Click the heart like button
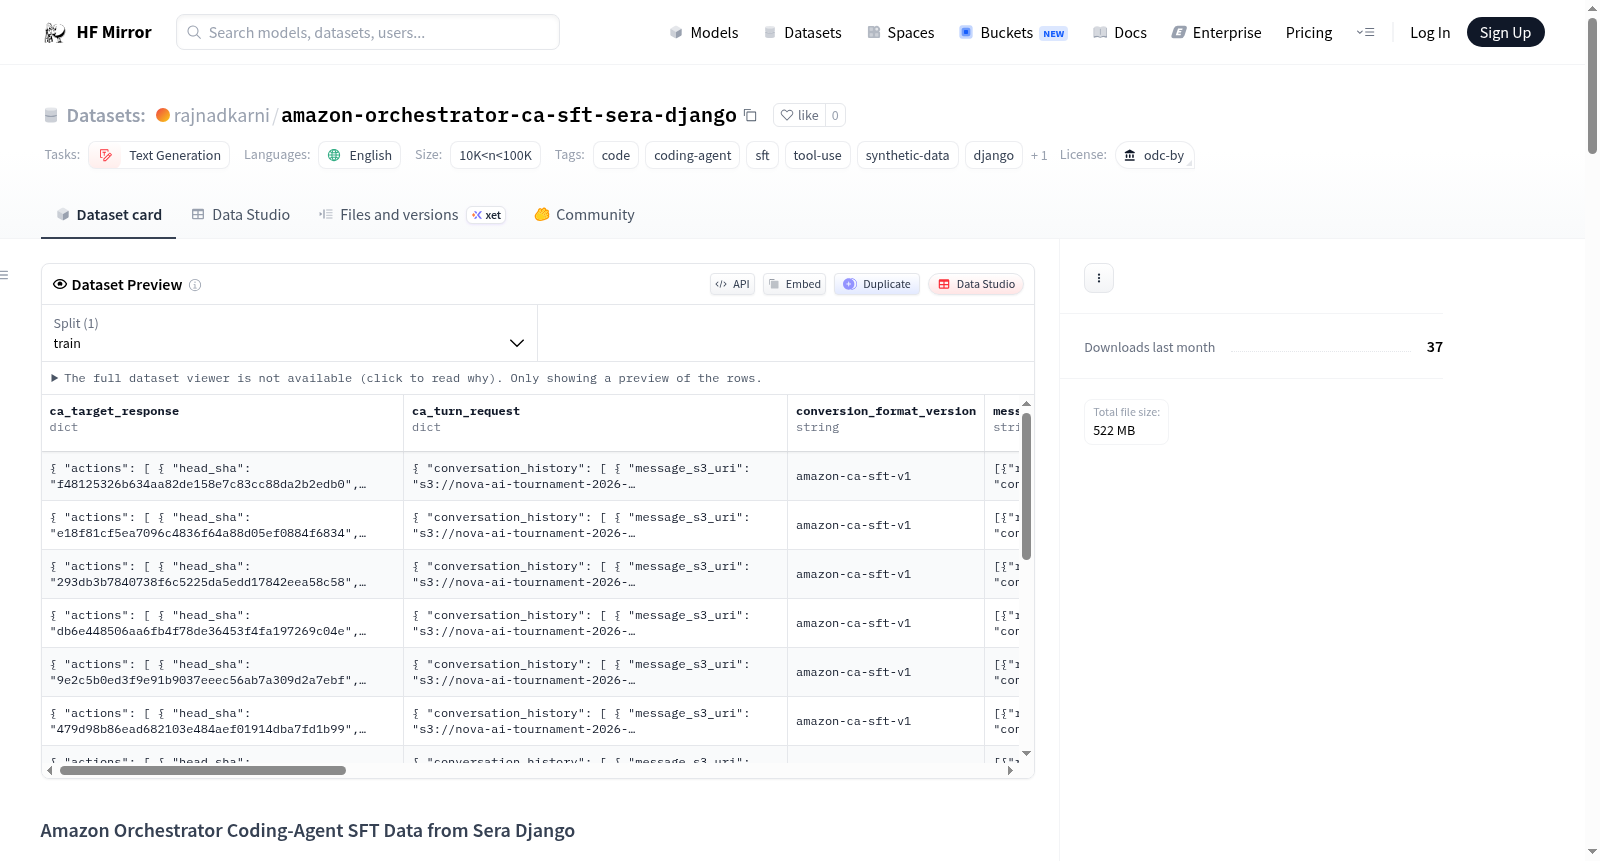1600x861 pixels. [x=799, y=115]
